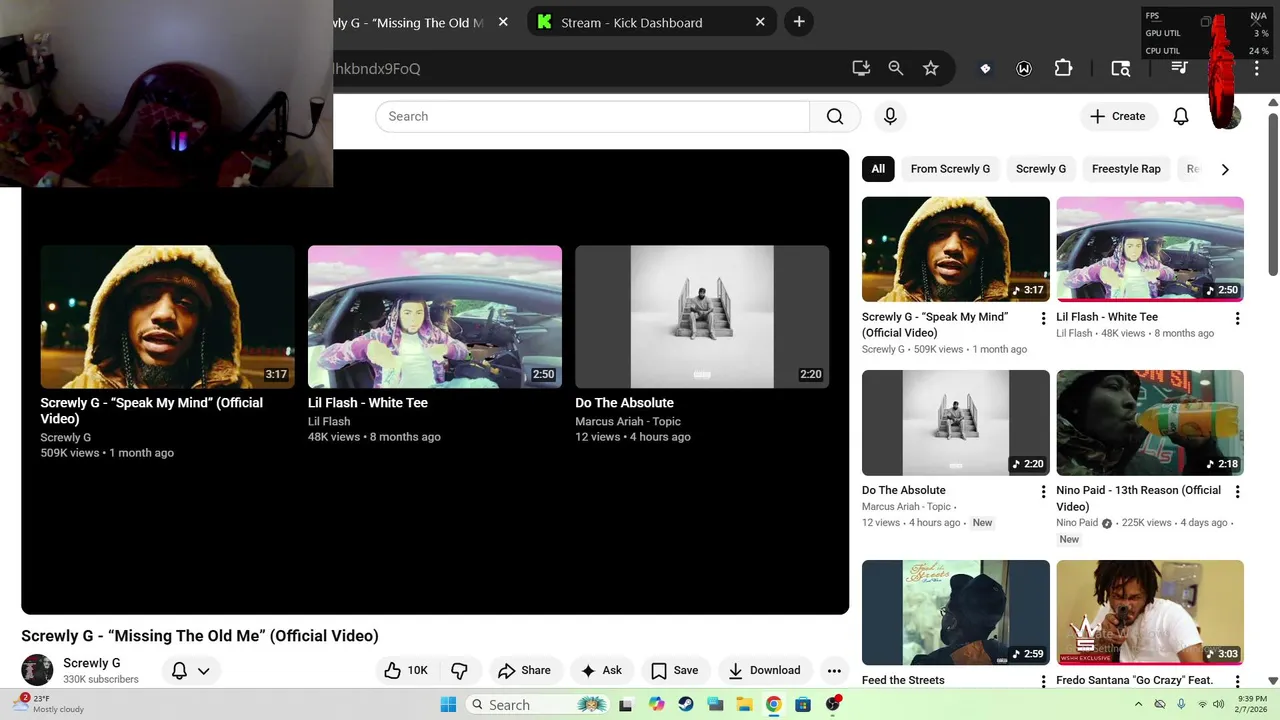The width and height of the screenshot is (1280, 720).
Task: Open Steam from taskbar
Action: click(x=686, y=704)
